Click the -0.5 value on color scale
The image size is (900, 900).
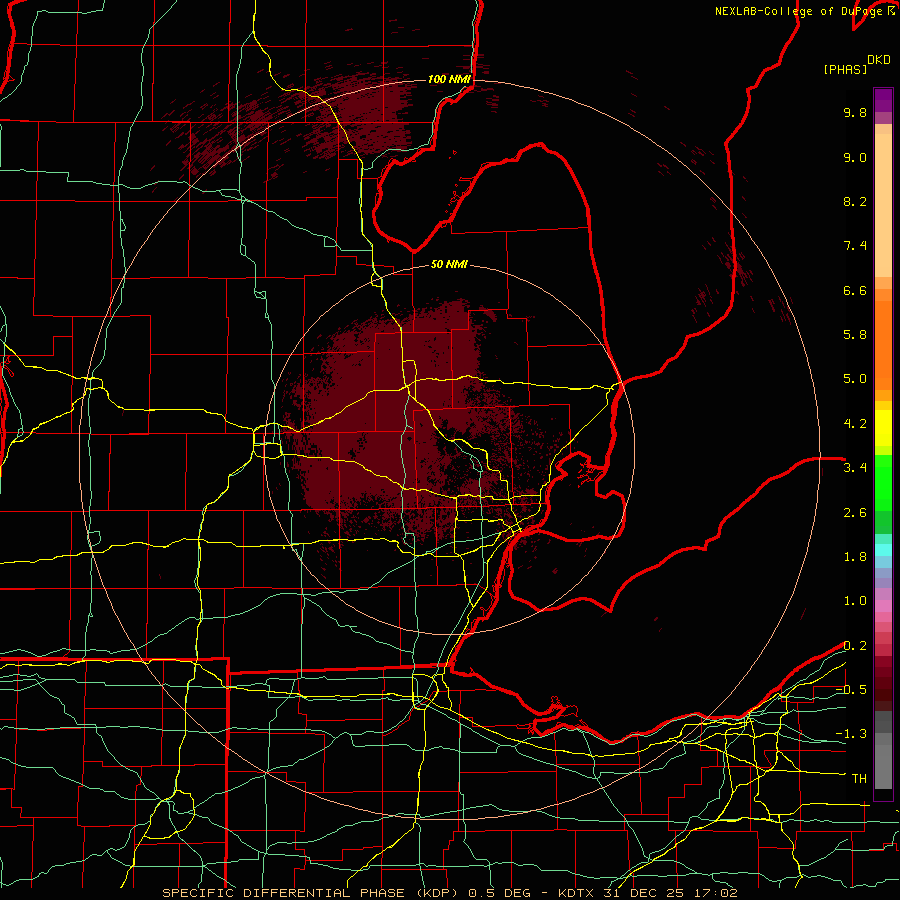[851, 689]
